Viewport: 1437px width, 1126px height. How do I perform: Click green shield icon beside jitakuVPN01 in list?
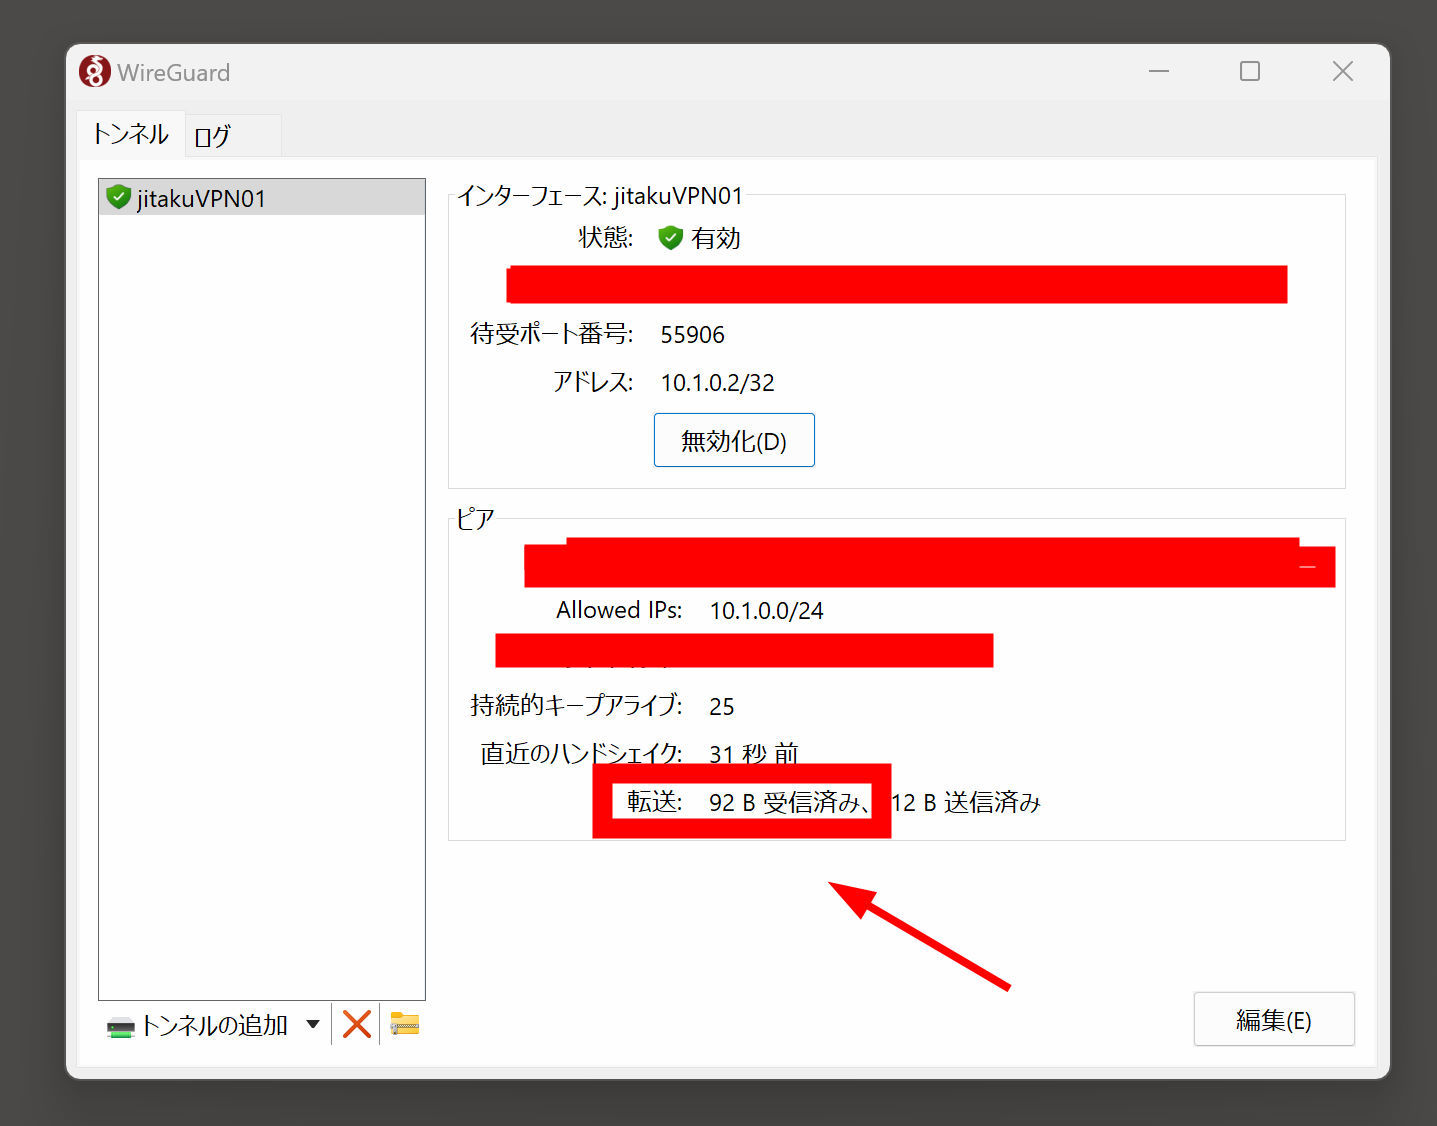[119, 198]
